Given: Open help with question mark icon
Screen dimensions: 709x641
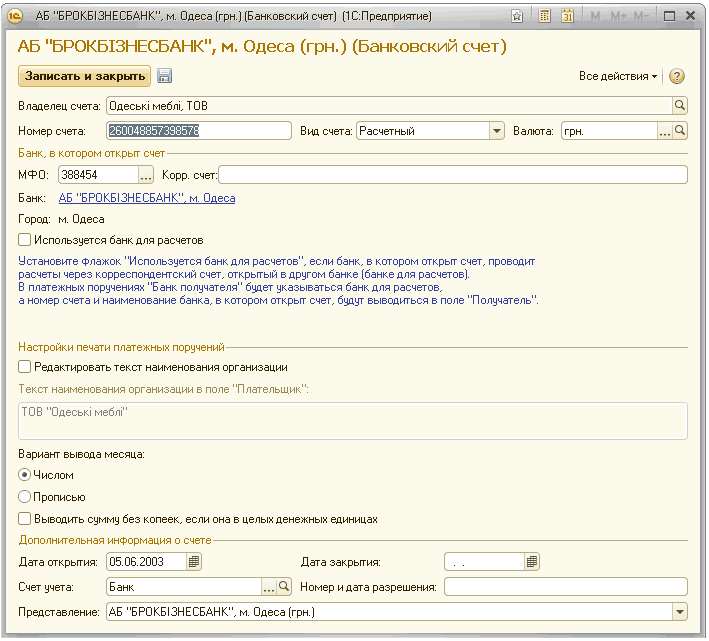Looking at the screenshot, I should tap(676, 77).
